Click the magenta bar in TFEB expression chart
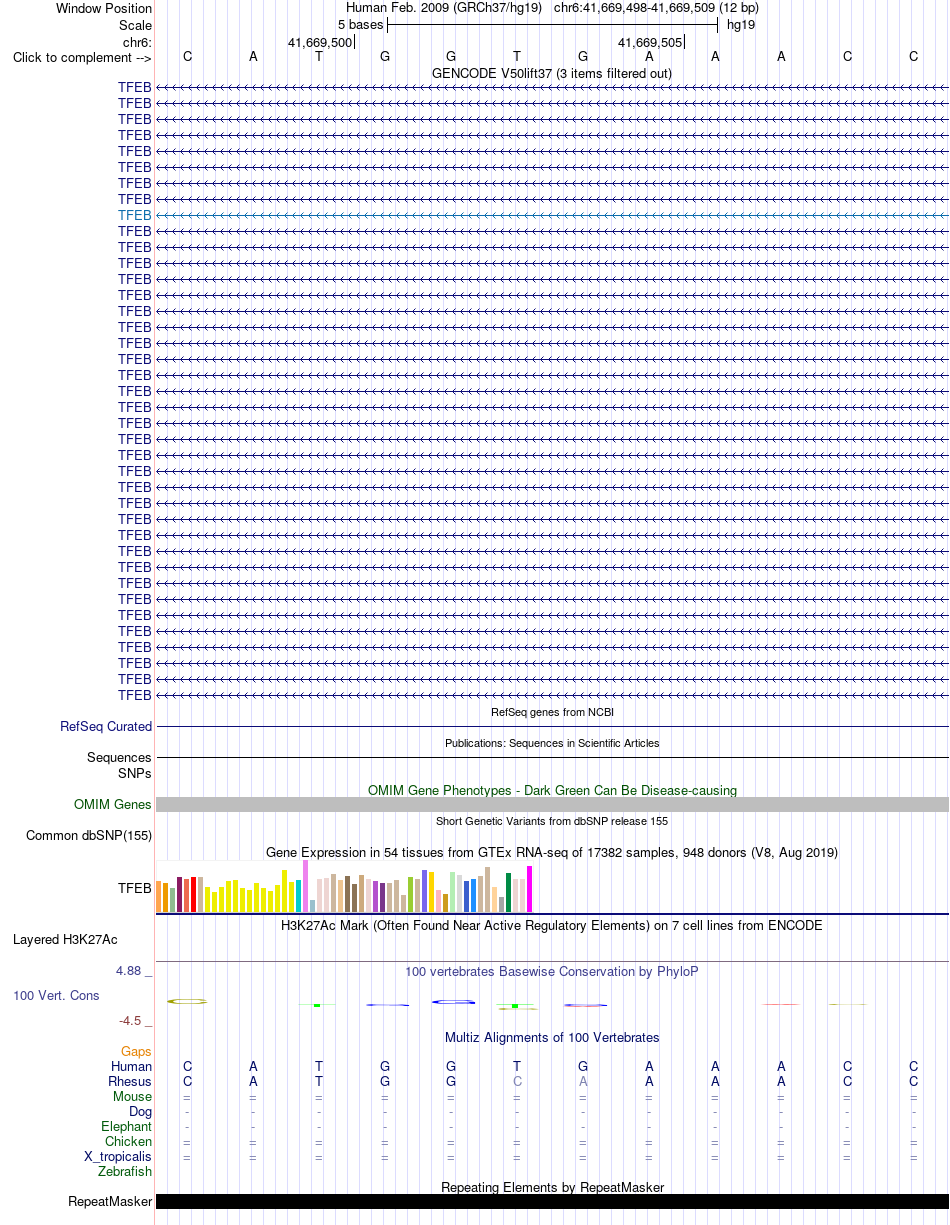This screenshot has width=950, height=1225. coord(530,889)
